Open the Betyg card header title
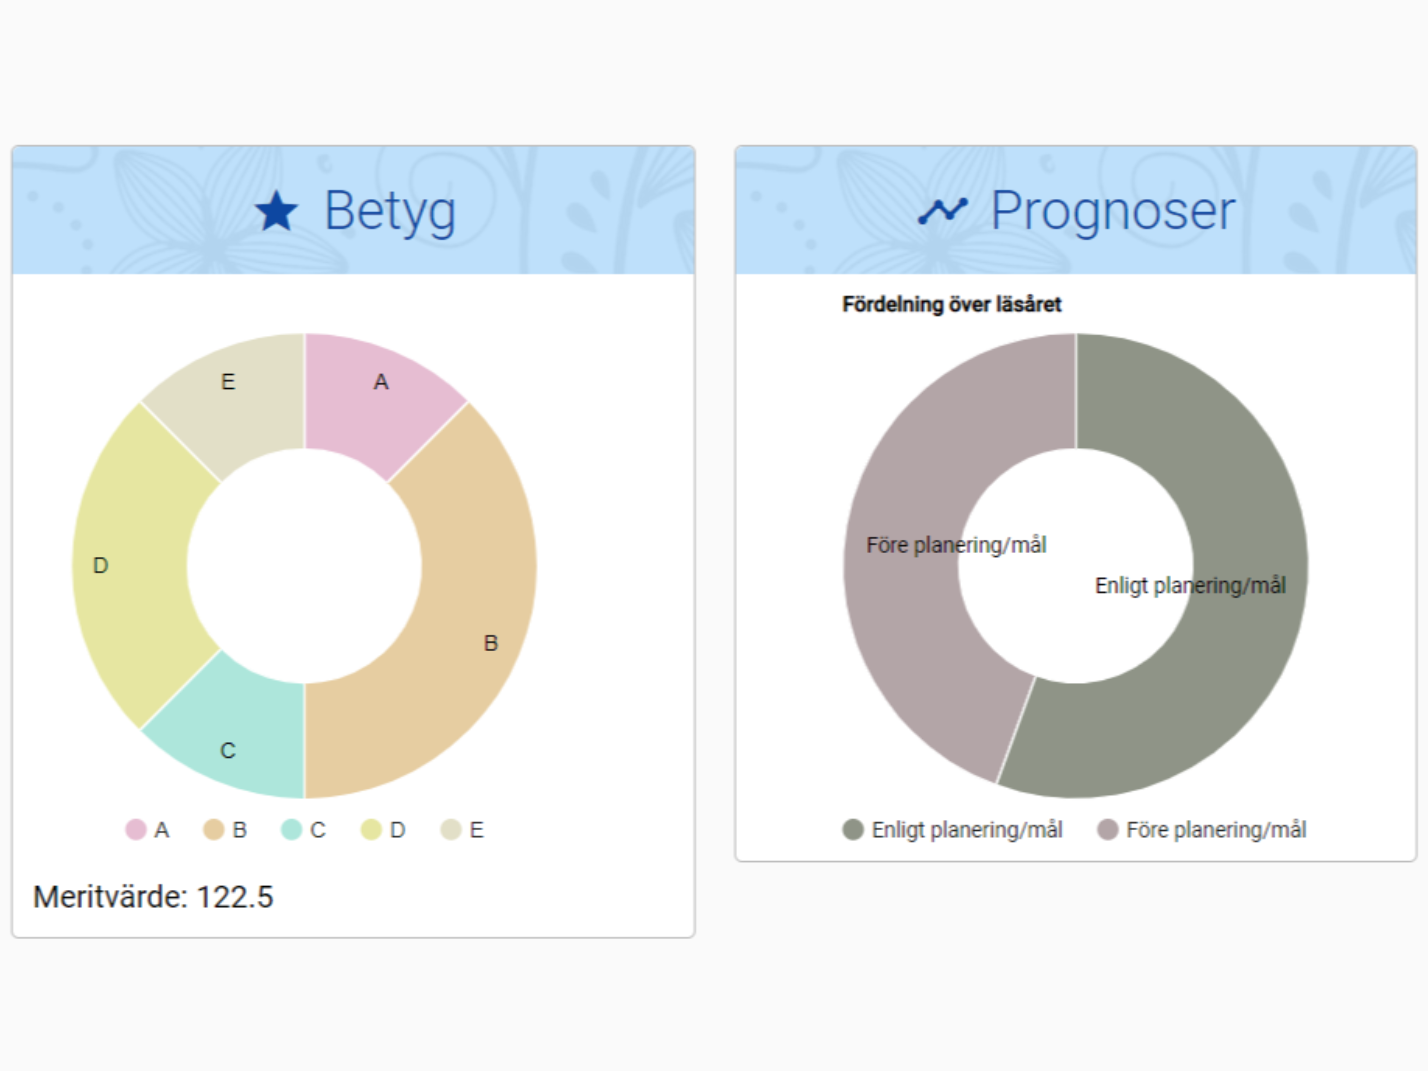Image resolution: width=1428 pixels, height=1071 pixels. click(390, 211)
